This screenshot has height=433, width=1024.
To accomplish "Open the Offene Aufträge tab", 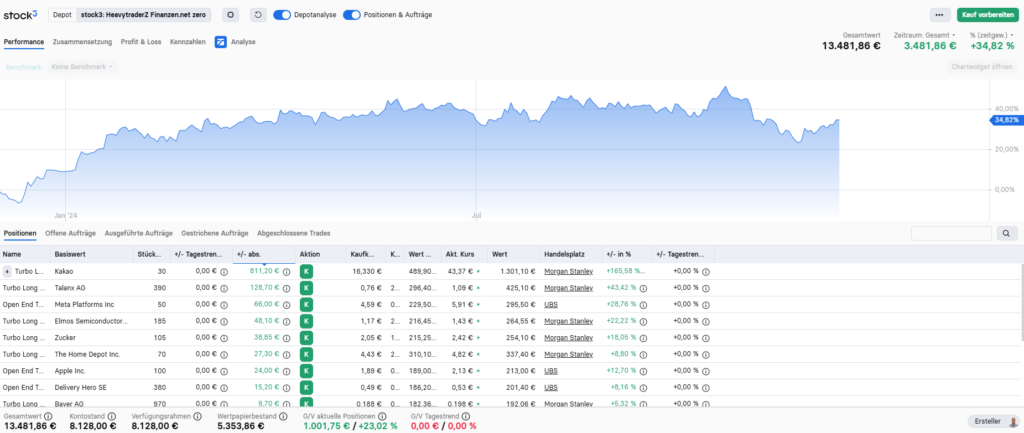I will tap(71, 233).
